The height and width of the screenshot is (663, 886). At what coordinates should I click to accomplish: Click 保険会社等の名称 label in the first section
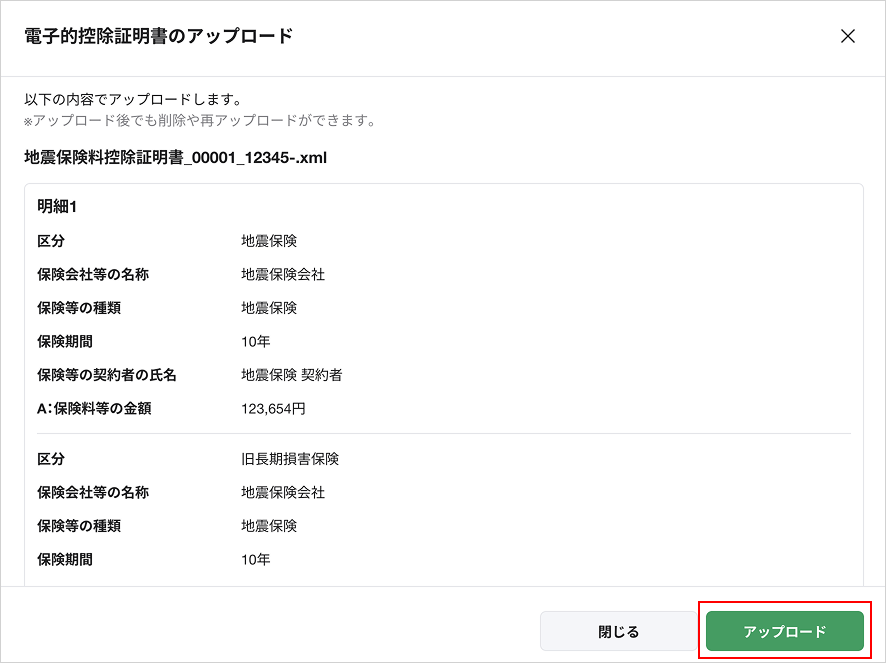point(93,274)
